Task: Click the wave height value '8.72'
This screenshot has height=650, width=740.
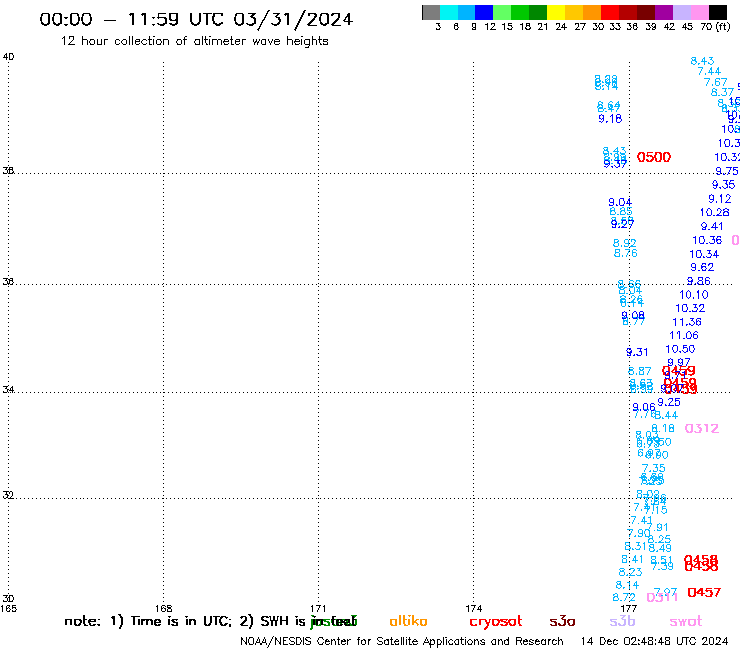Action: pyautogui.click(x=624, y=598)
